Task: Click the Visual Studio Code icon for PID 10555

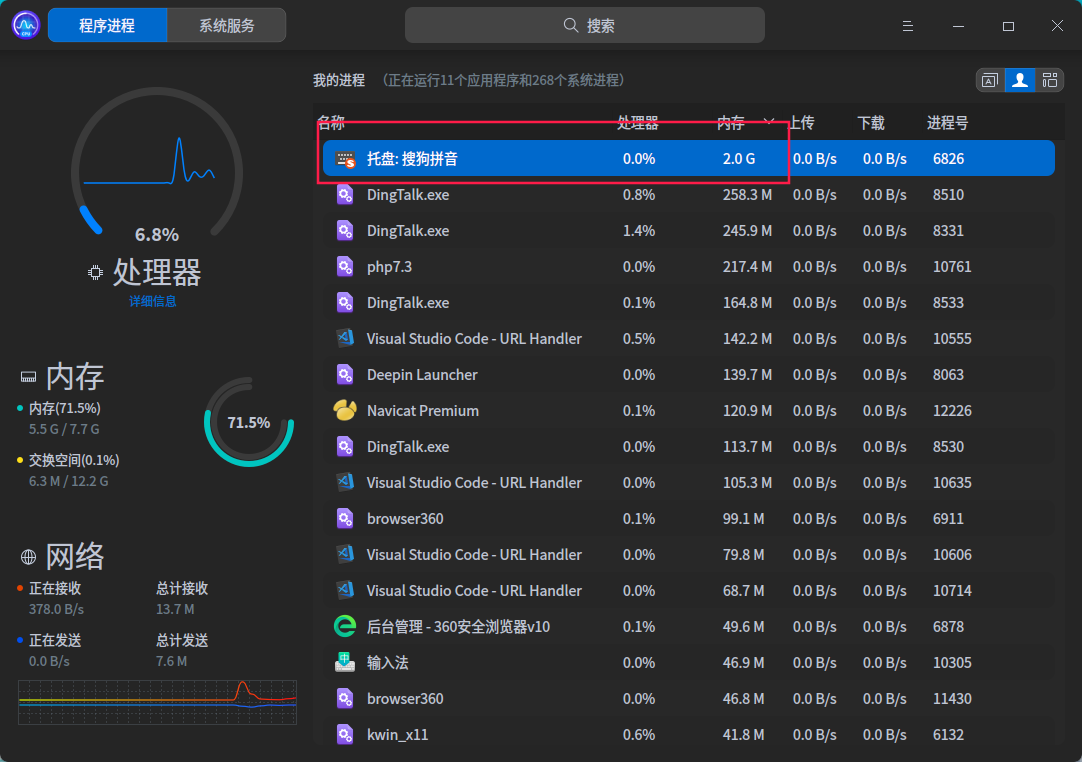Action: [x=345, y=339]
